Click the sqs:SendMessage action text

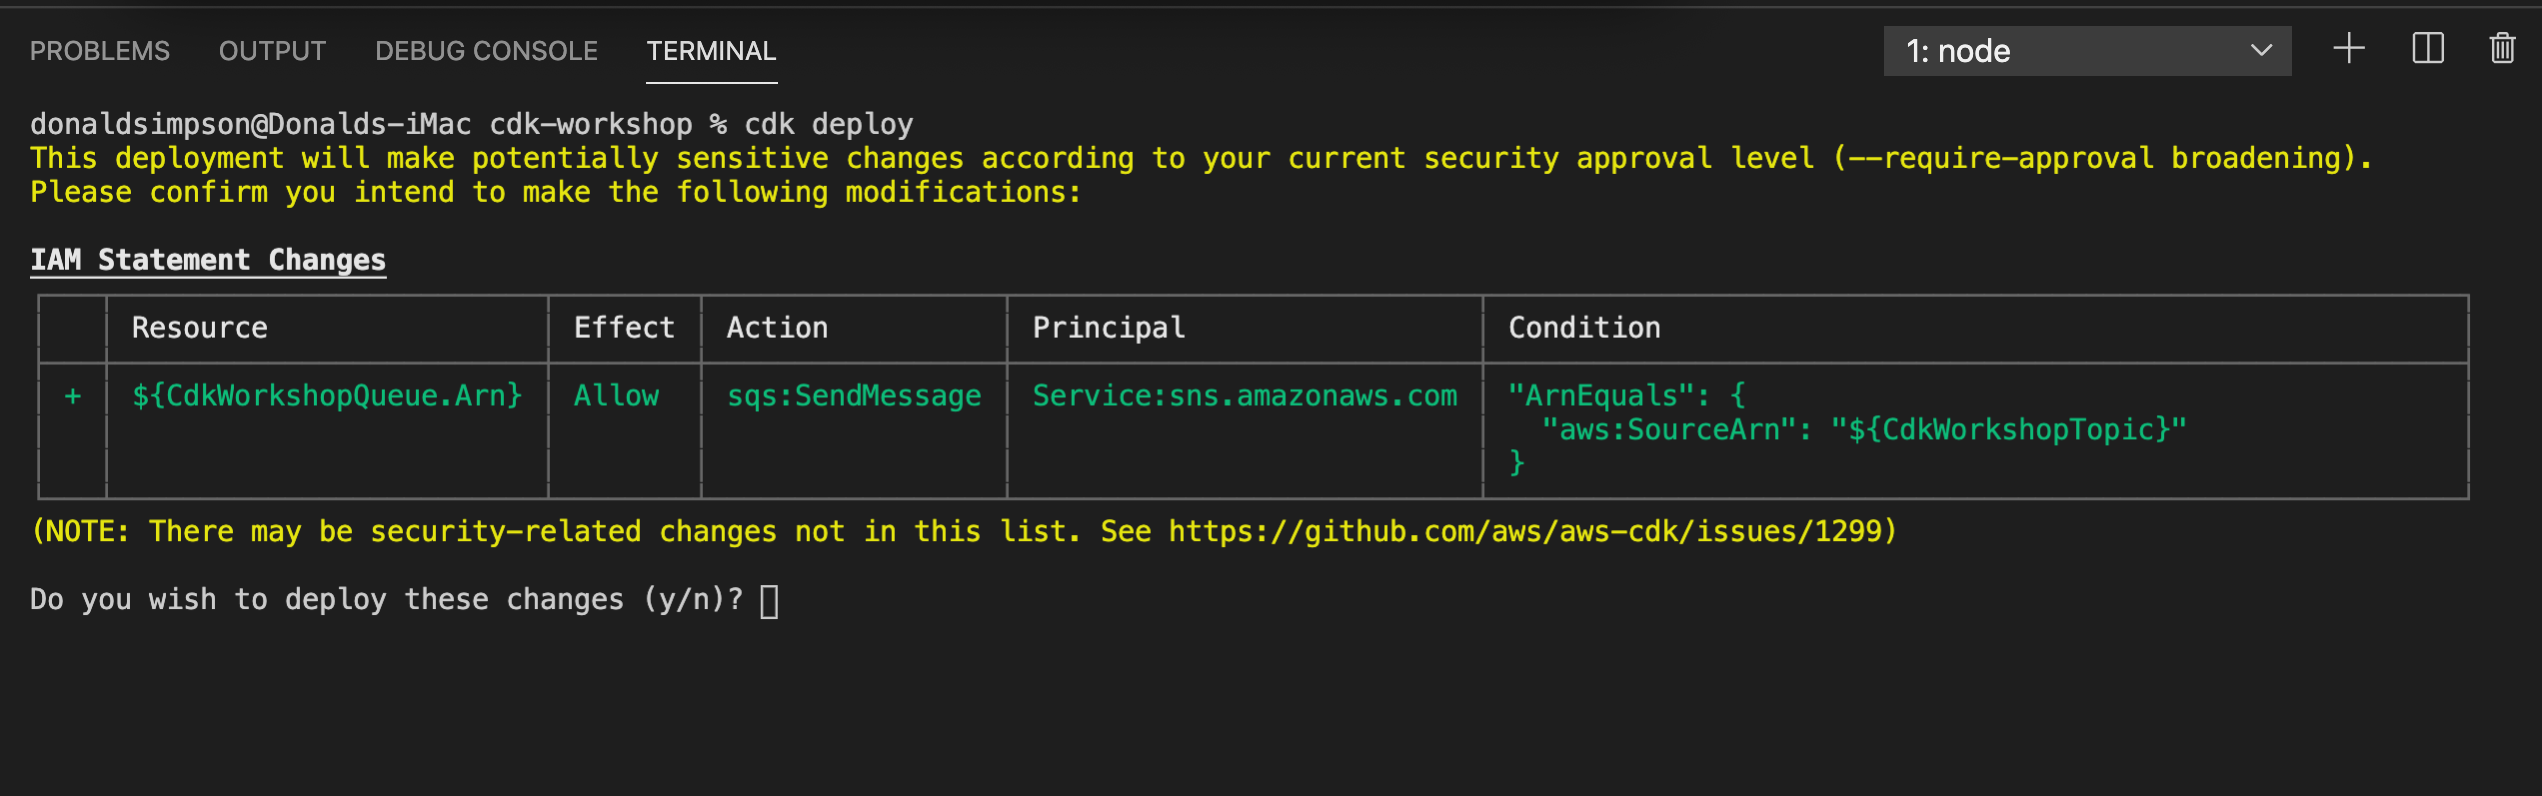pyautogui.click(x=853, y=396)
